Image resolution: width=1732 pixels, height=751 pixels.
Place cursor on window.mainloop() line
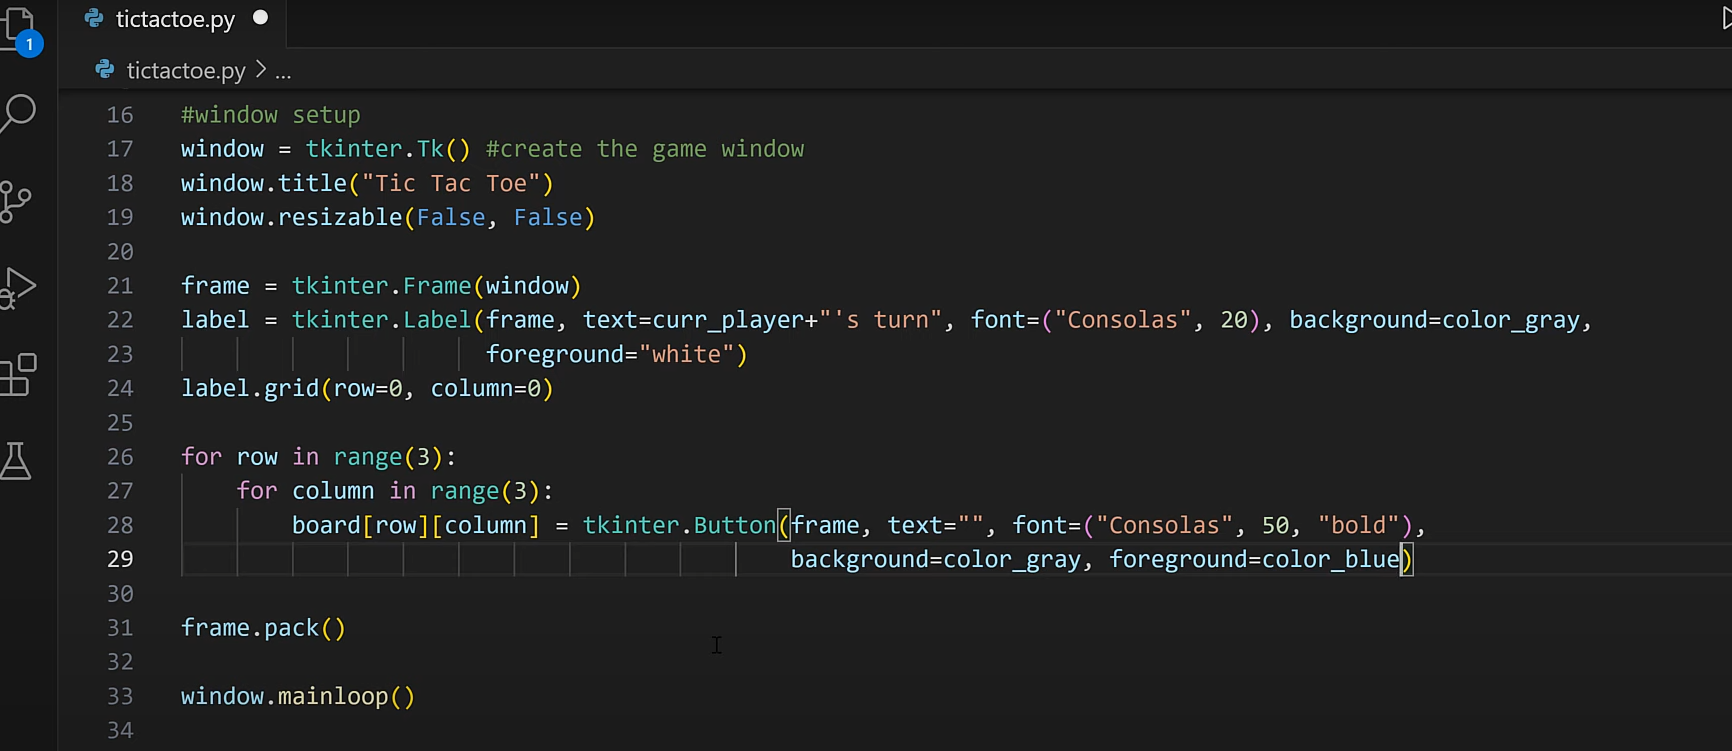[x=297, y=696]
